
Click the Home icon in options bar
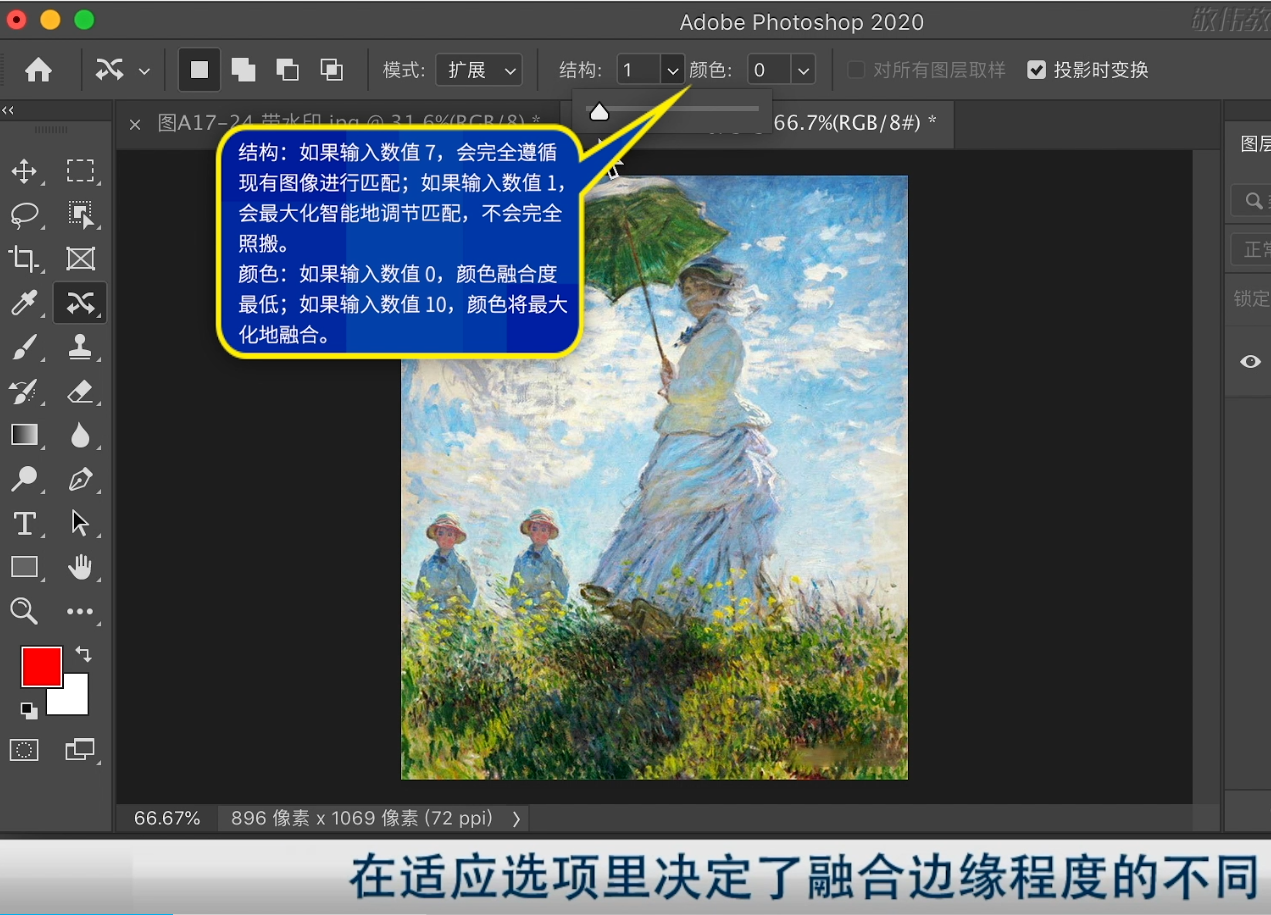[x=38, y=70]
